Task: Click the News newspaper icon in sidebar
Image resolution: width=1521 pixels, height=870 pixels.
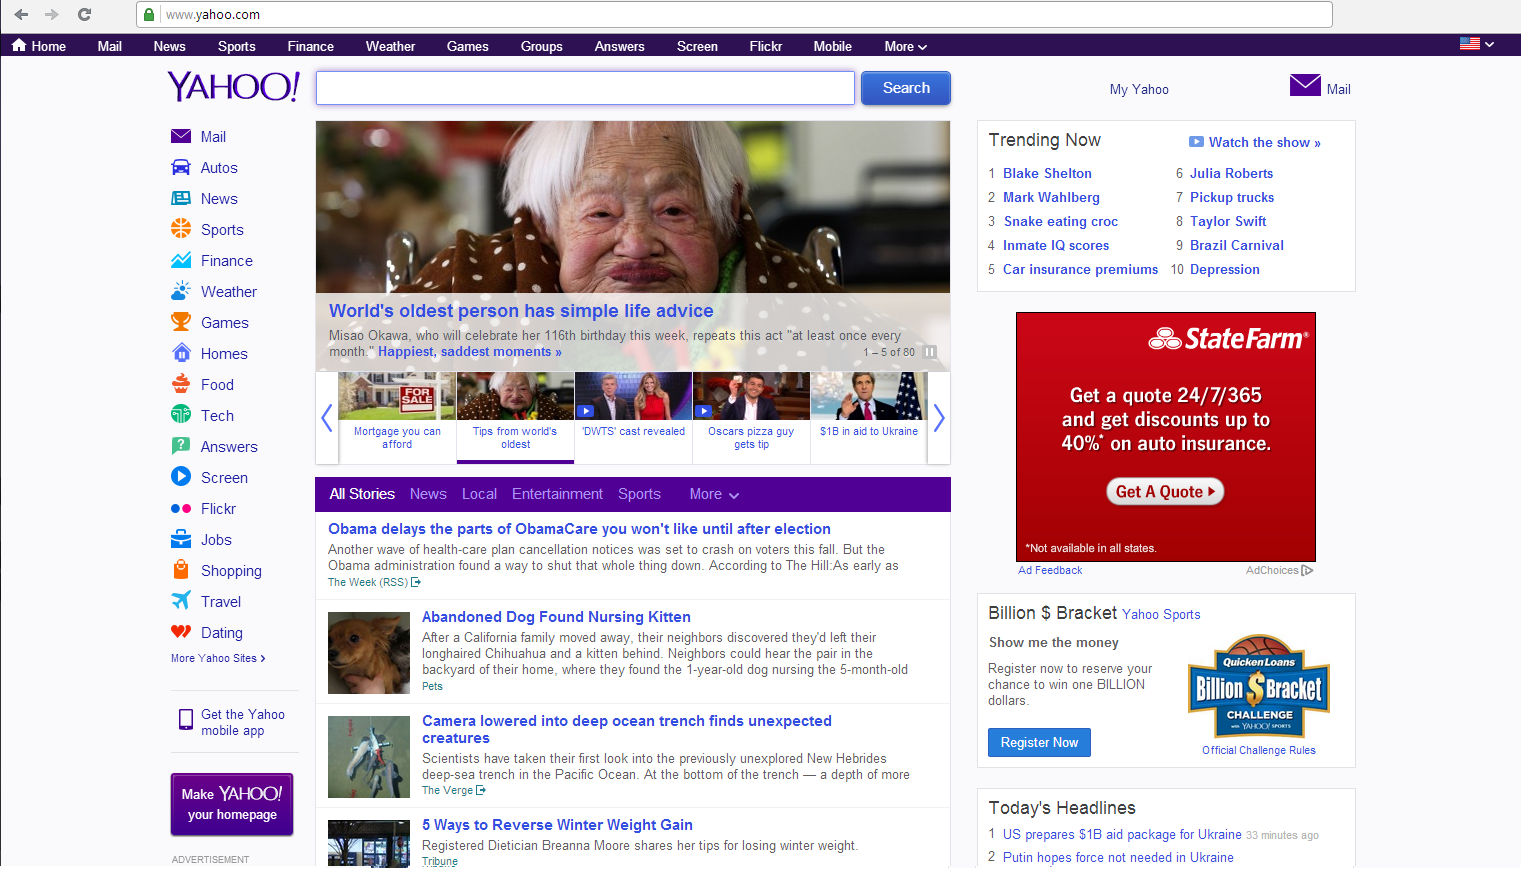Action: (x=181, y=199)
